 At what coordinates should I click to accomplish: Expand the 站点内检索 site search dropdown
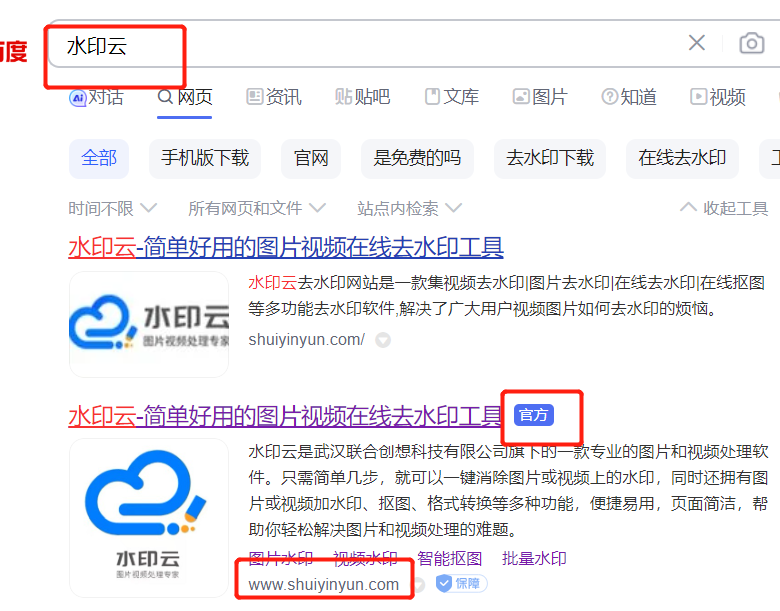(409, 208)
